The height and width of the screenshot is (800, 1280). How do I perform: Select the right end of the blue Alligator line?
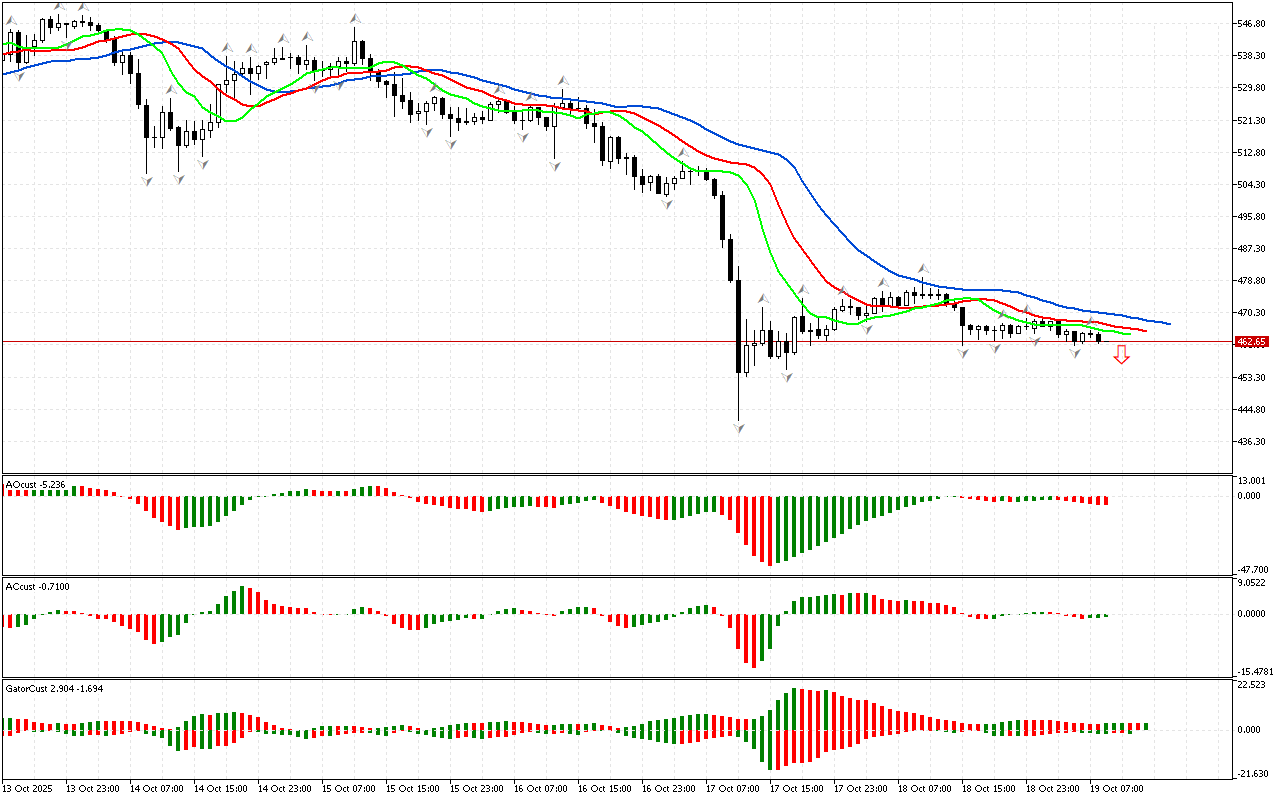[x=1168, y=323]
